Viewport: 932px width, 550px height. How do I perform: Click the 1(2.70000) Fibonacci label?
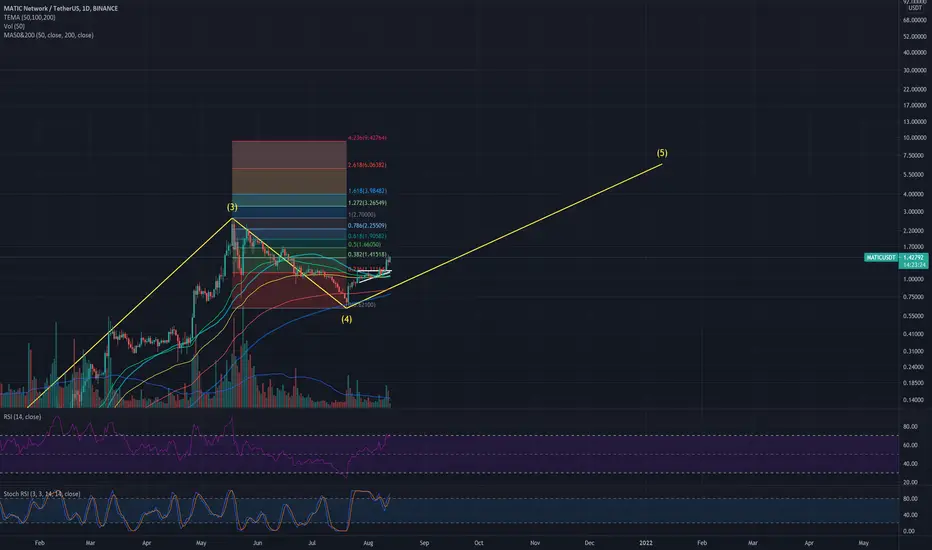(x=362, y=215)
